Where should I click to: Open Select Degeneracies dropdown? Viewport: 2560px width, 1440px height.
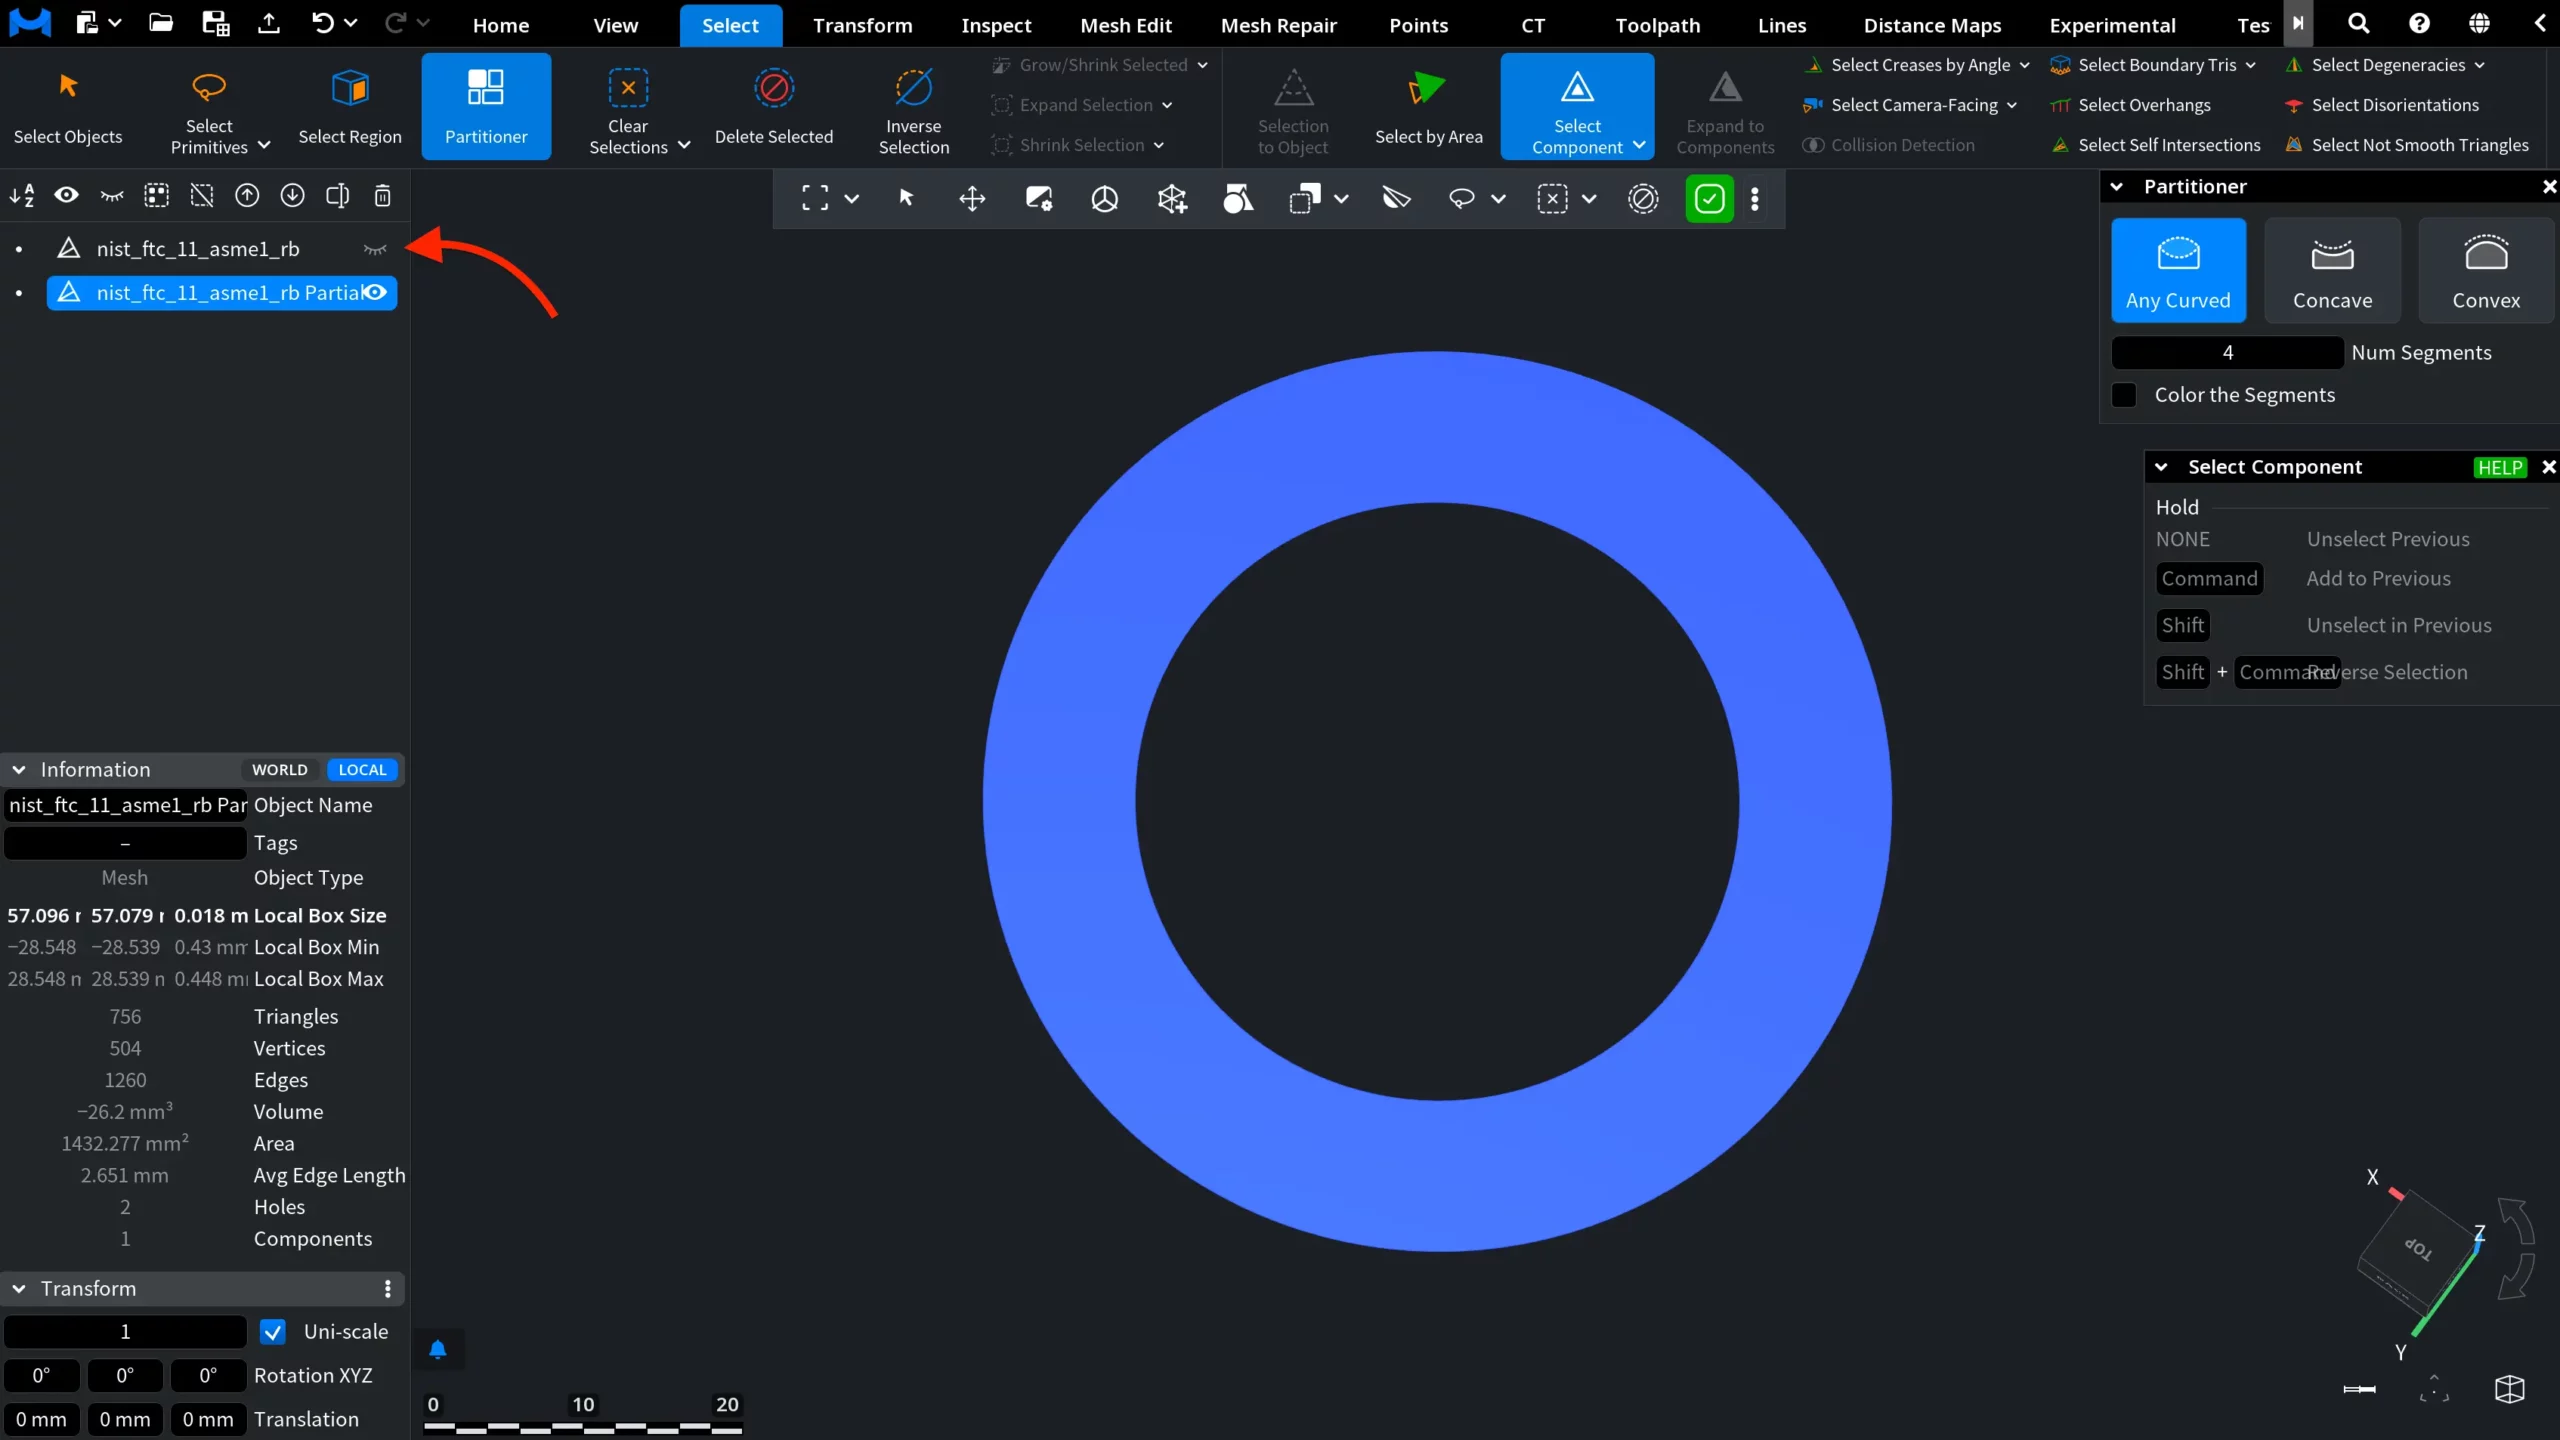click(2480, 65)
